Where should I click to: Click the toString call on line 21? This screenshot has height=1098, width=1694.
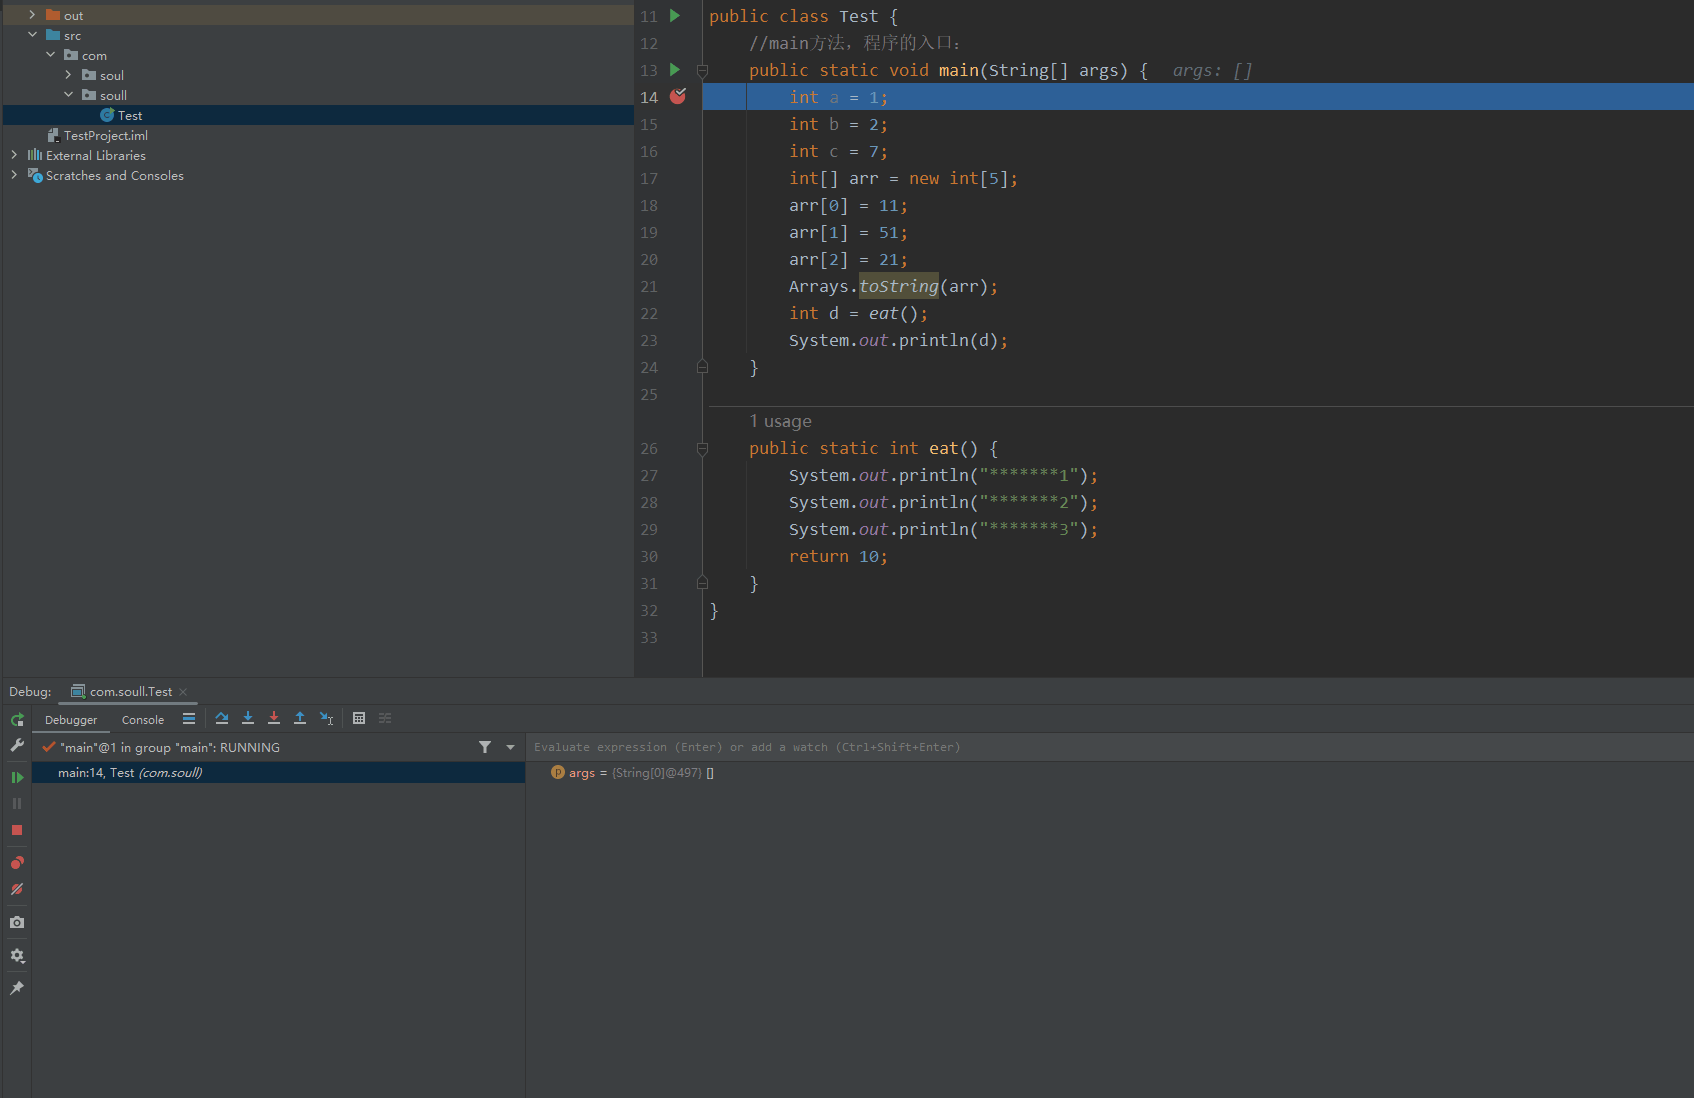tap(899, 287)
